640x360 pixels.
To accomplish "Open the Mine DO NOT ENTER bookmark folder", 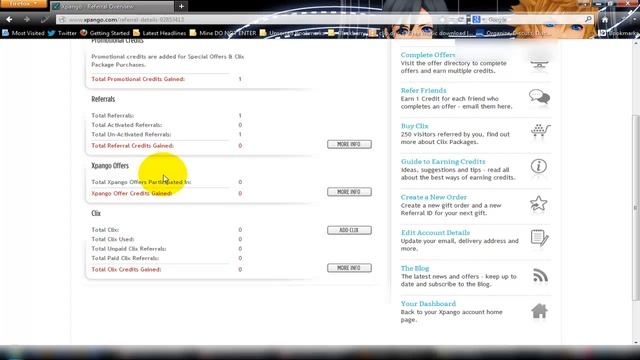I will [x=223, y=33].
